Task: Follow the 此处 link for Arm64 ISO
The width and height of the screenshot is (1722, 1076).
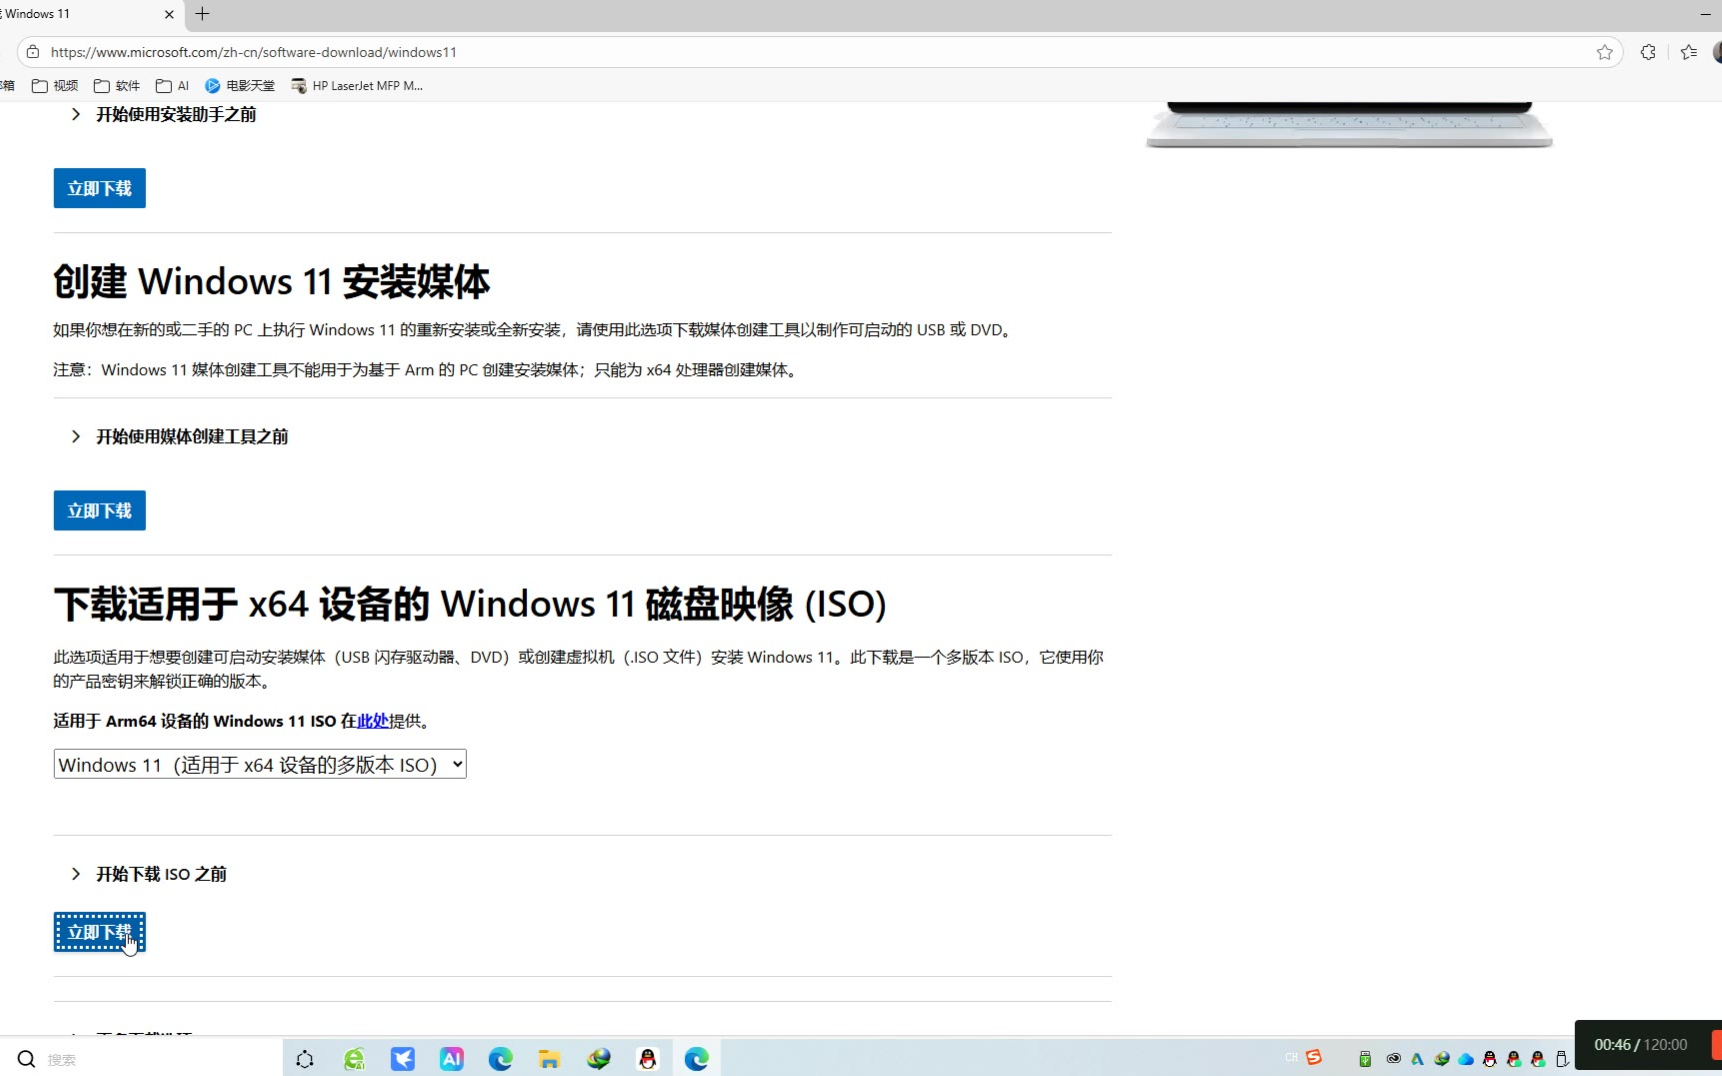Action: coord(373,721)
